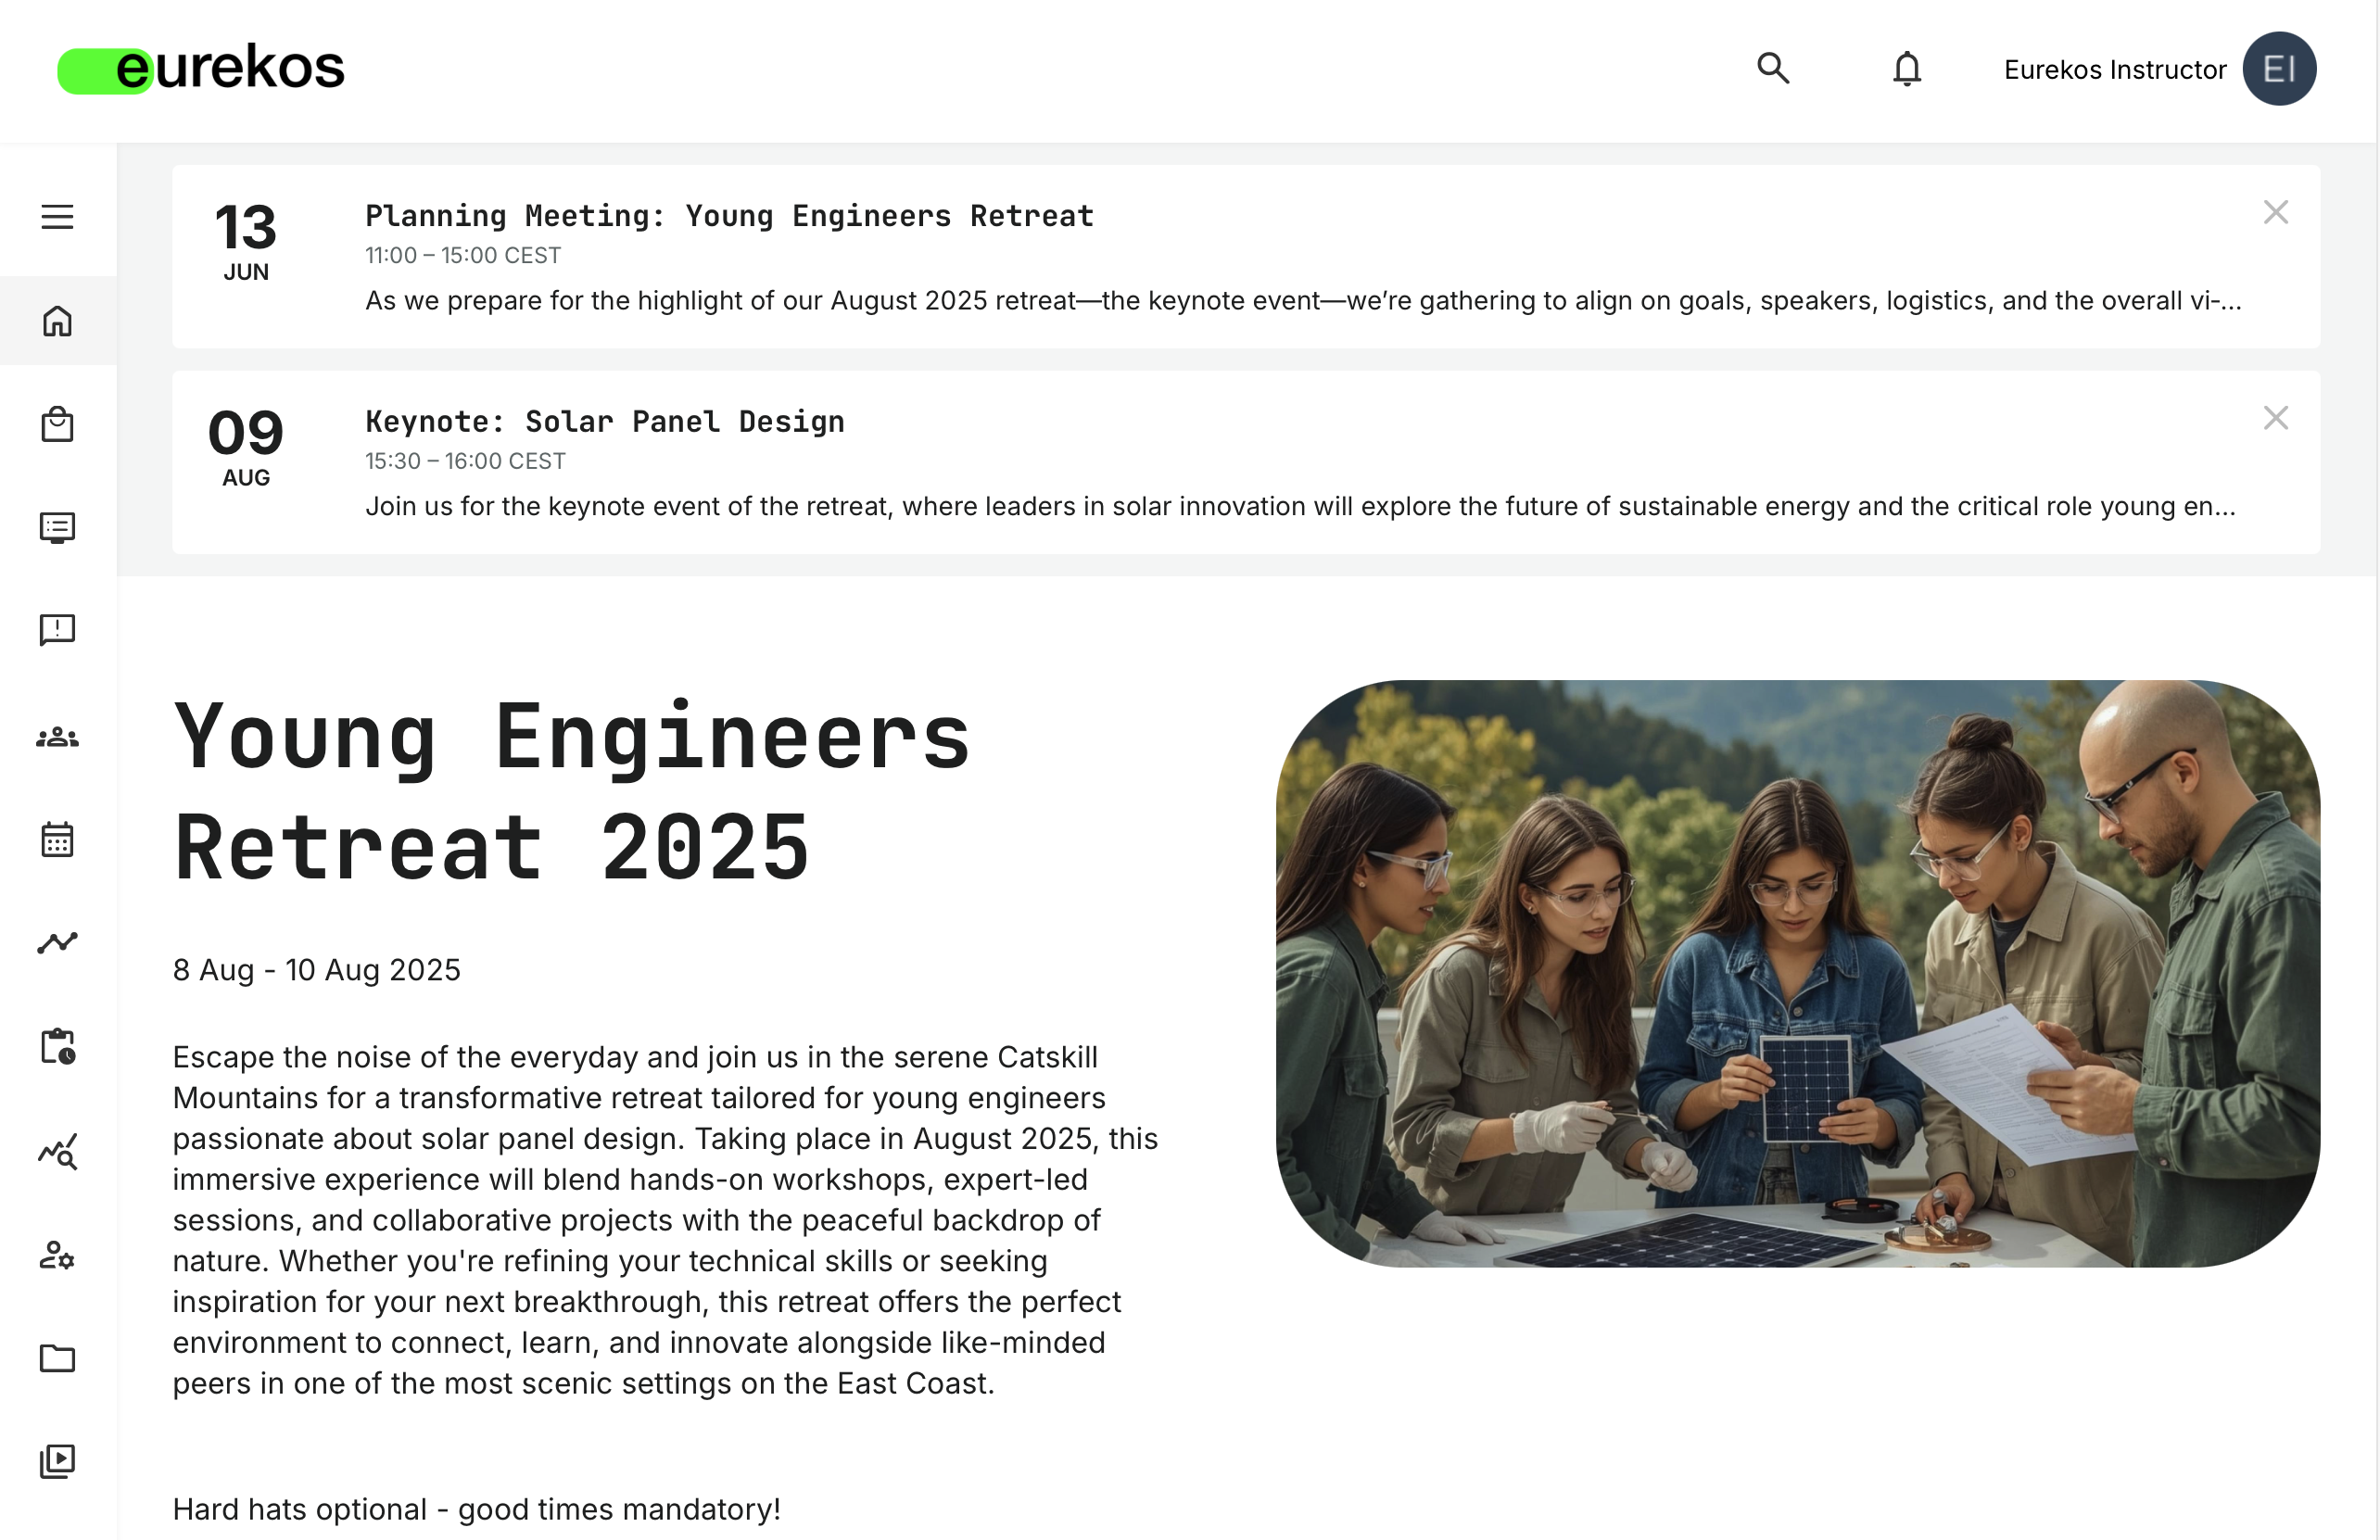The width and height of the screenshot is (2380, 1540).
Task: Open the trend line analytics icon
Action: click(x=57, y=943)
